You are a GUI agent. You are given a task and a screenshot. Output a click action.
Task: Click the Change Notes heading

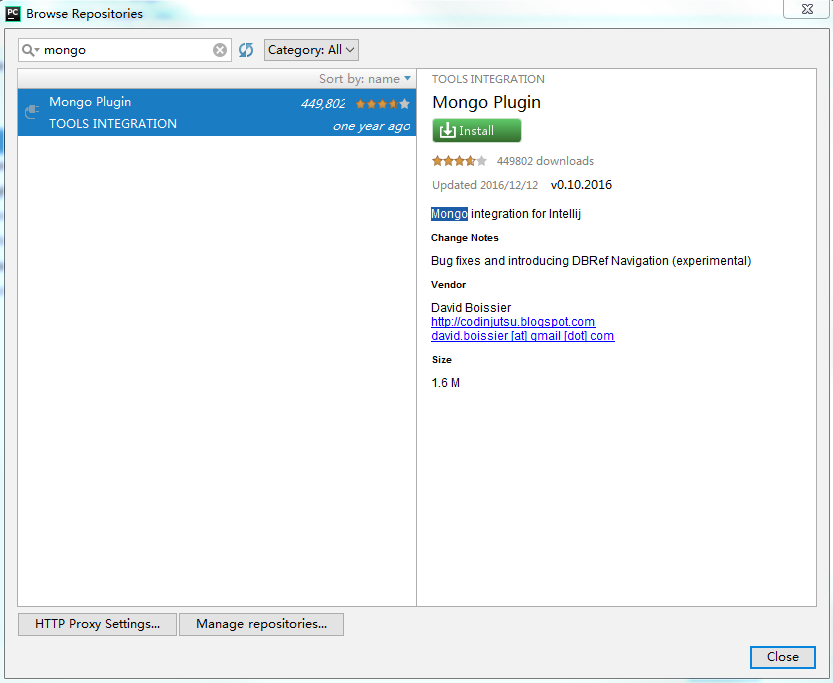[x=464, y=237]
